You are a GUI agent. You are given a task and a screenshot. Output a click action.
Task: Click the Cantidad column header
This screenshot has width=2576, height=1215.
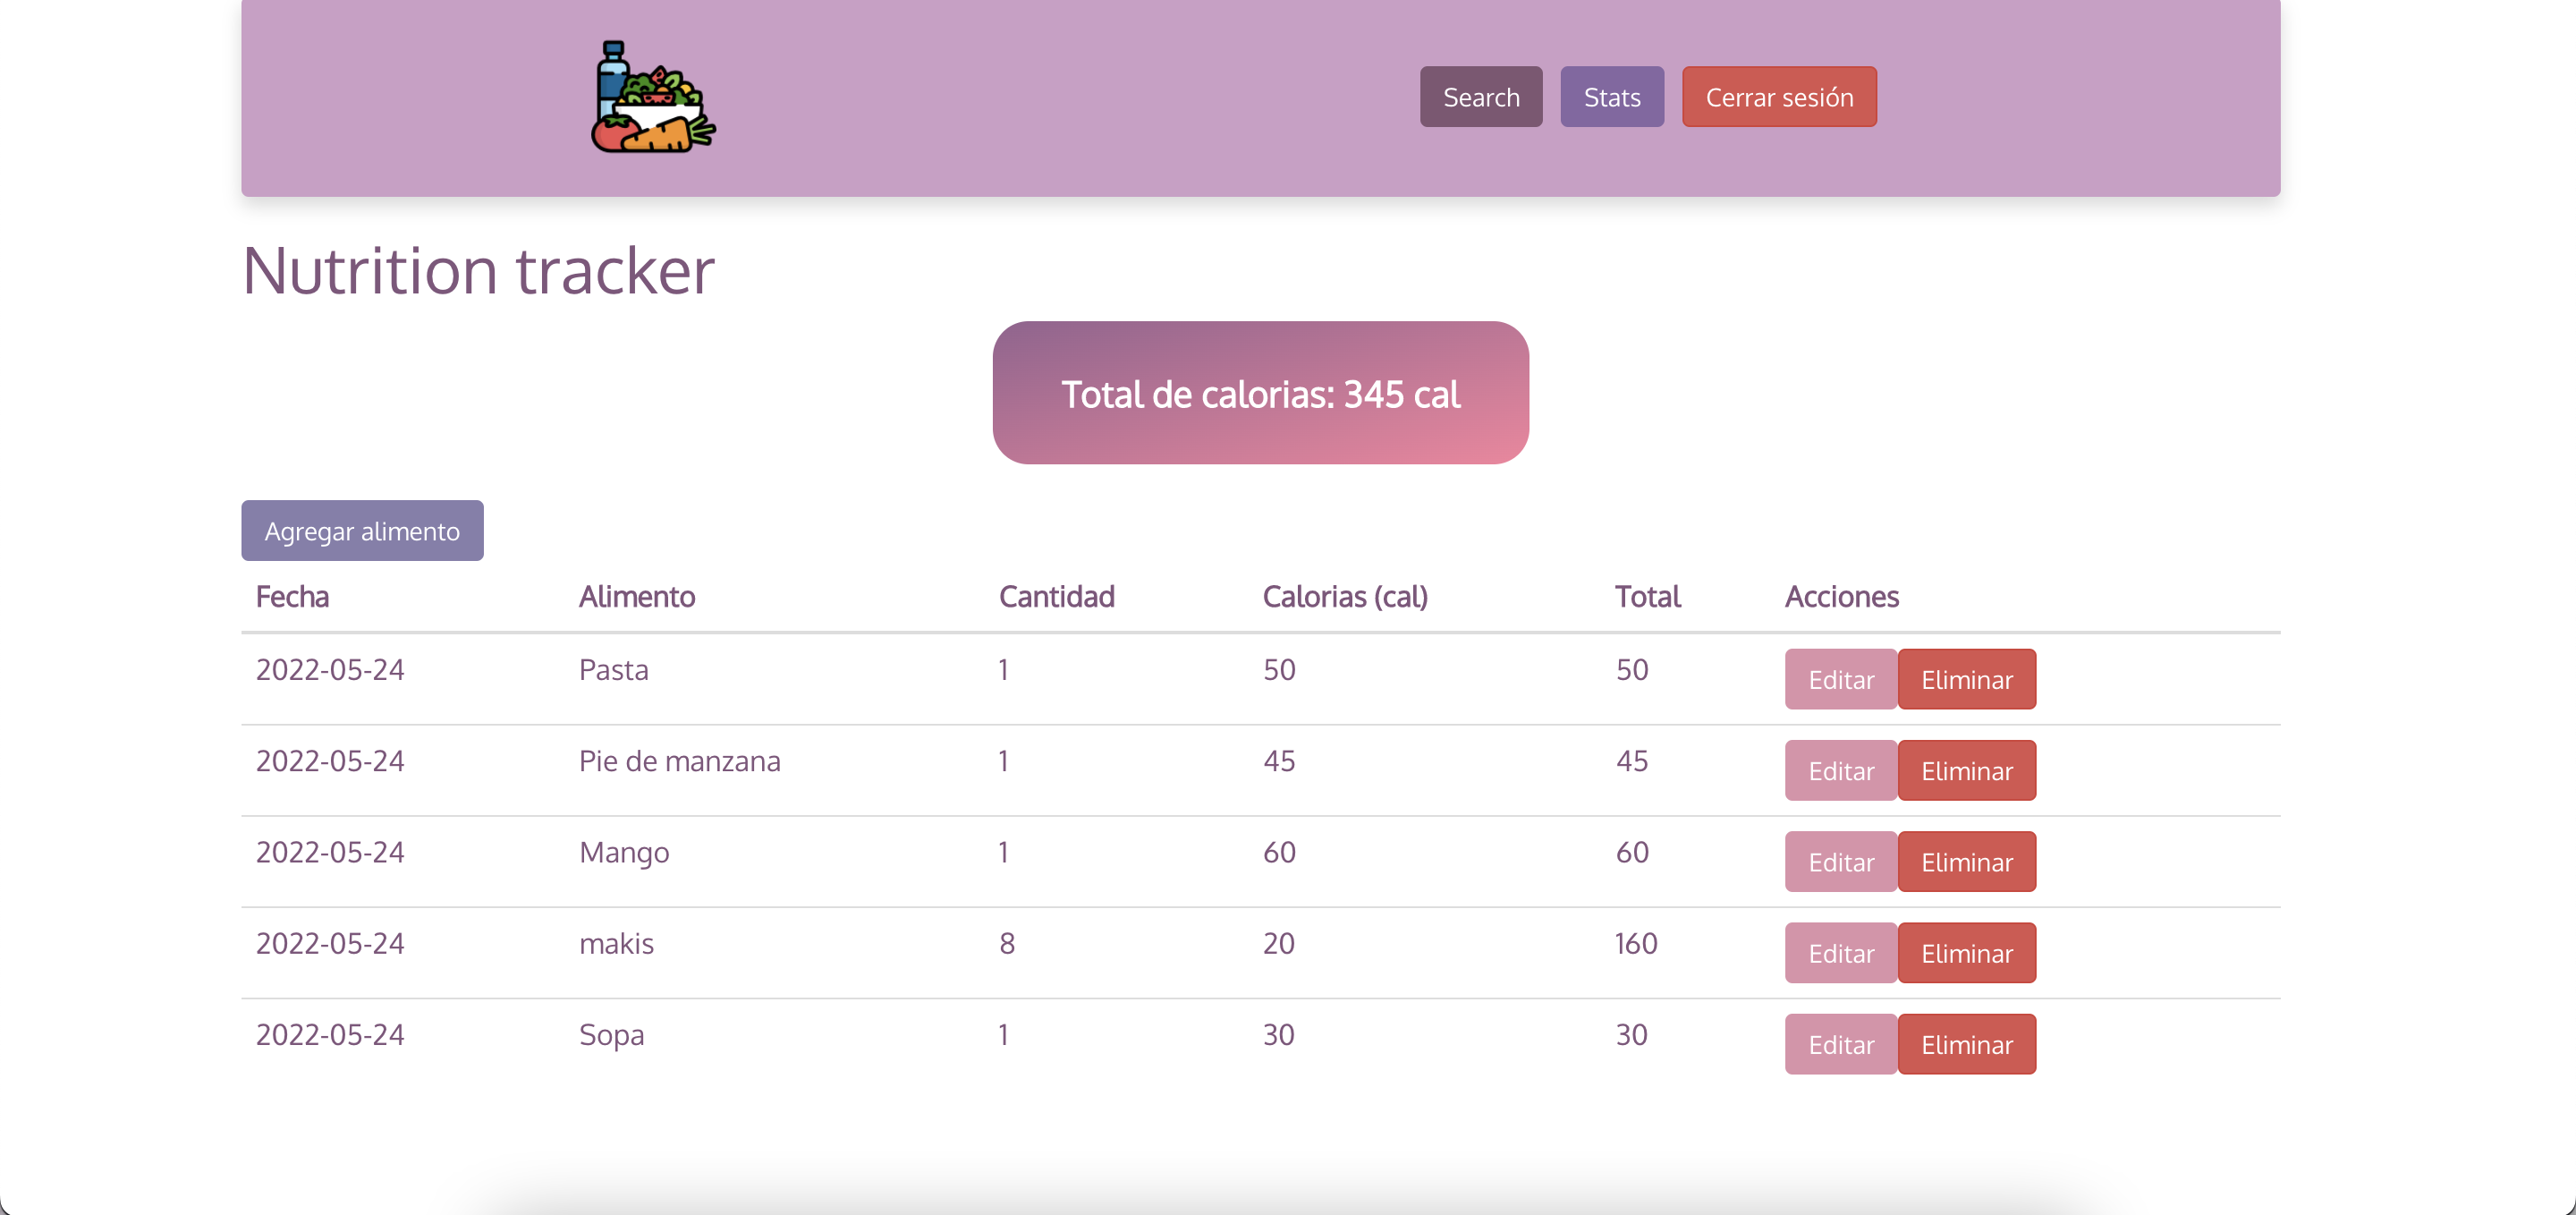(1056, 597)
